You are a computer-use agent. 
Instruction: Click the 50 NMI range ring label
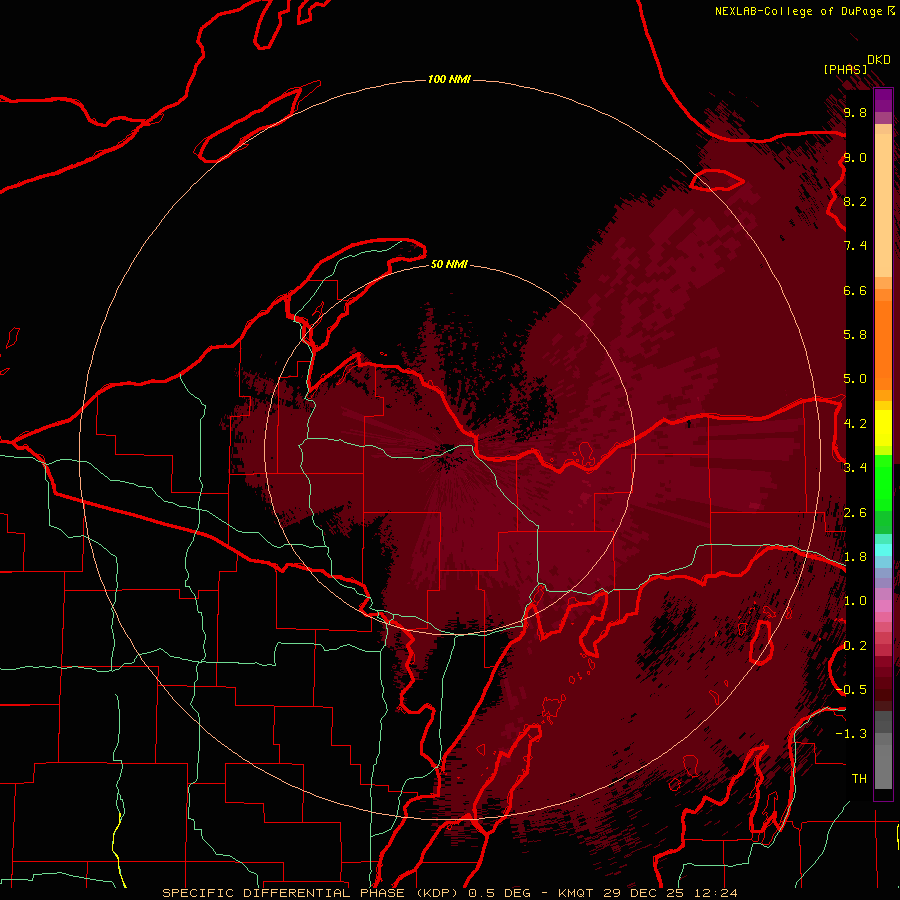(x=449, y=264)
